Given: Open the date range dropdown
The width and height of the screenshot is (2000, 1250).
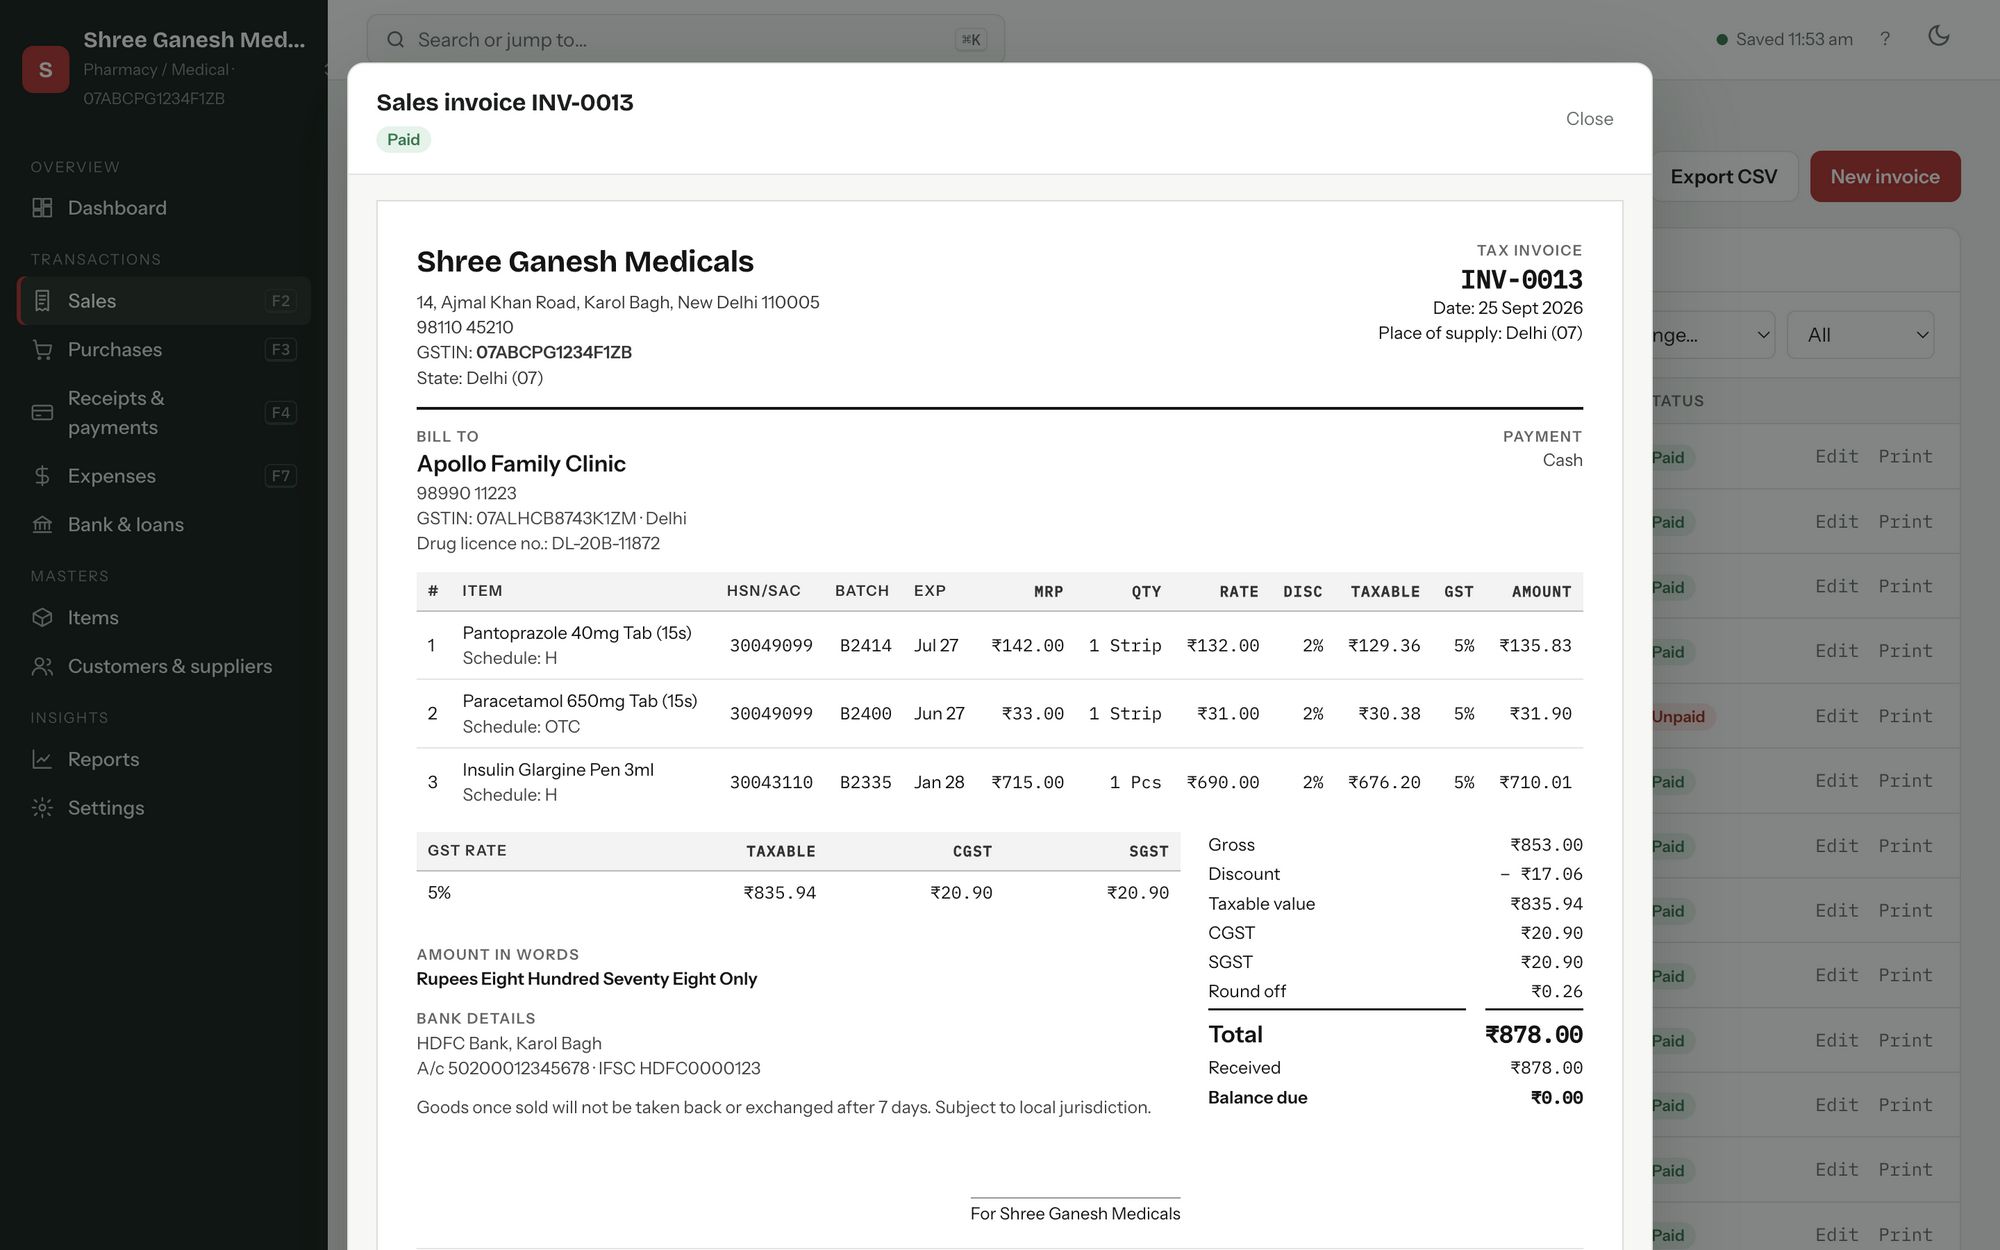Looking at the screenshot, I should (1712, 335).
